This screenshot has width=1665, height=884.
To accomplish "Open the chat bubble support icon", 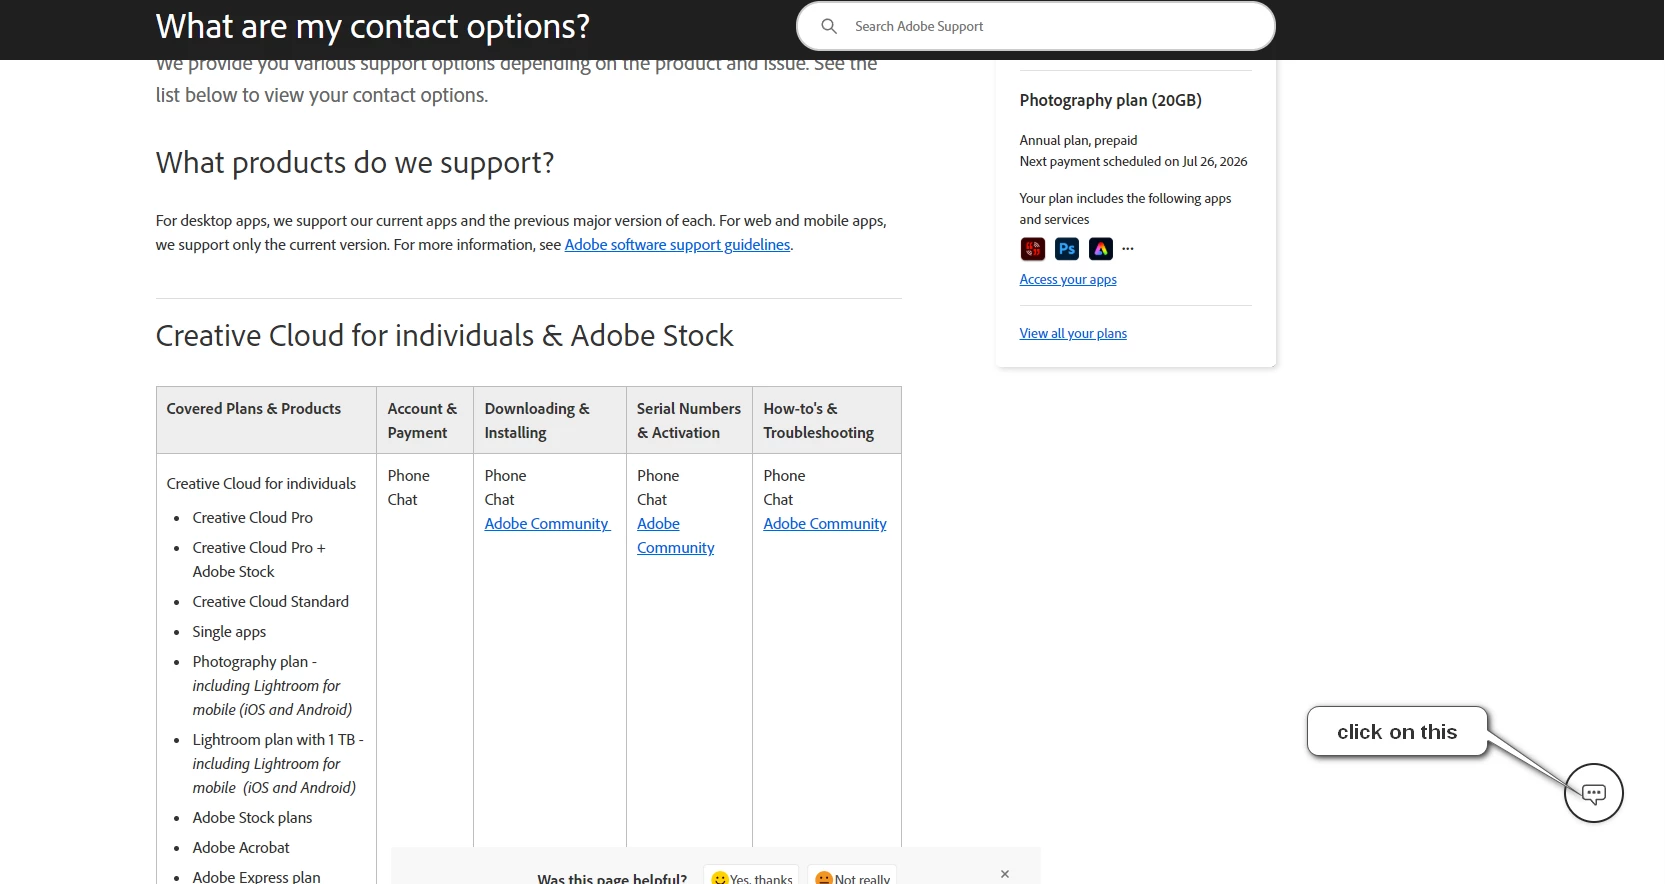I will [1593, 793].
